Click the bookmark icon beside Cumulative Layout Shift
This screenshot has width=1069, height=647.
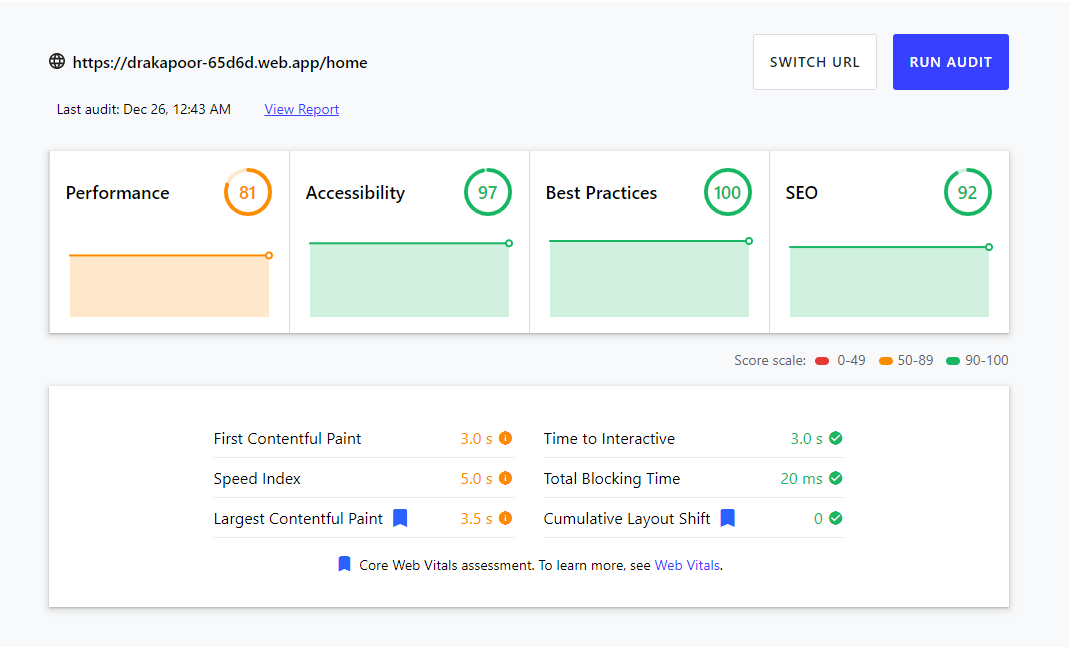click(x=728, y=518)
